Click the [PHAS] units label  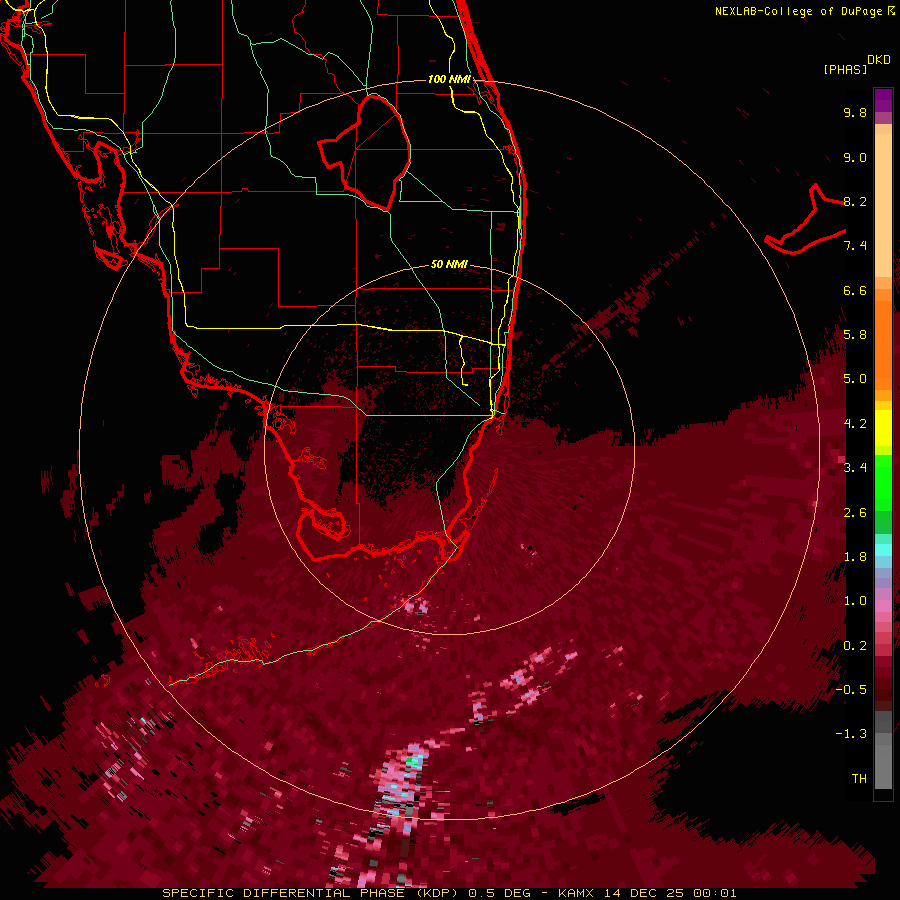coord(845,69)
